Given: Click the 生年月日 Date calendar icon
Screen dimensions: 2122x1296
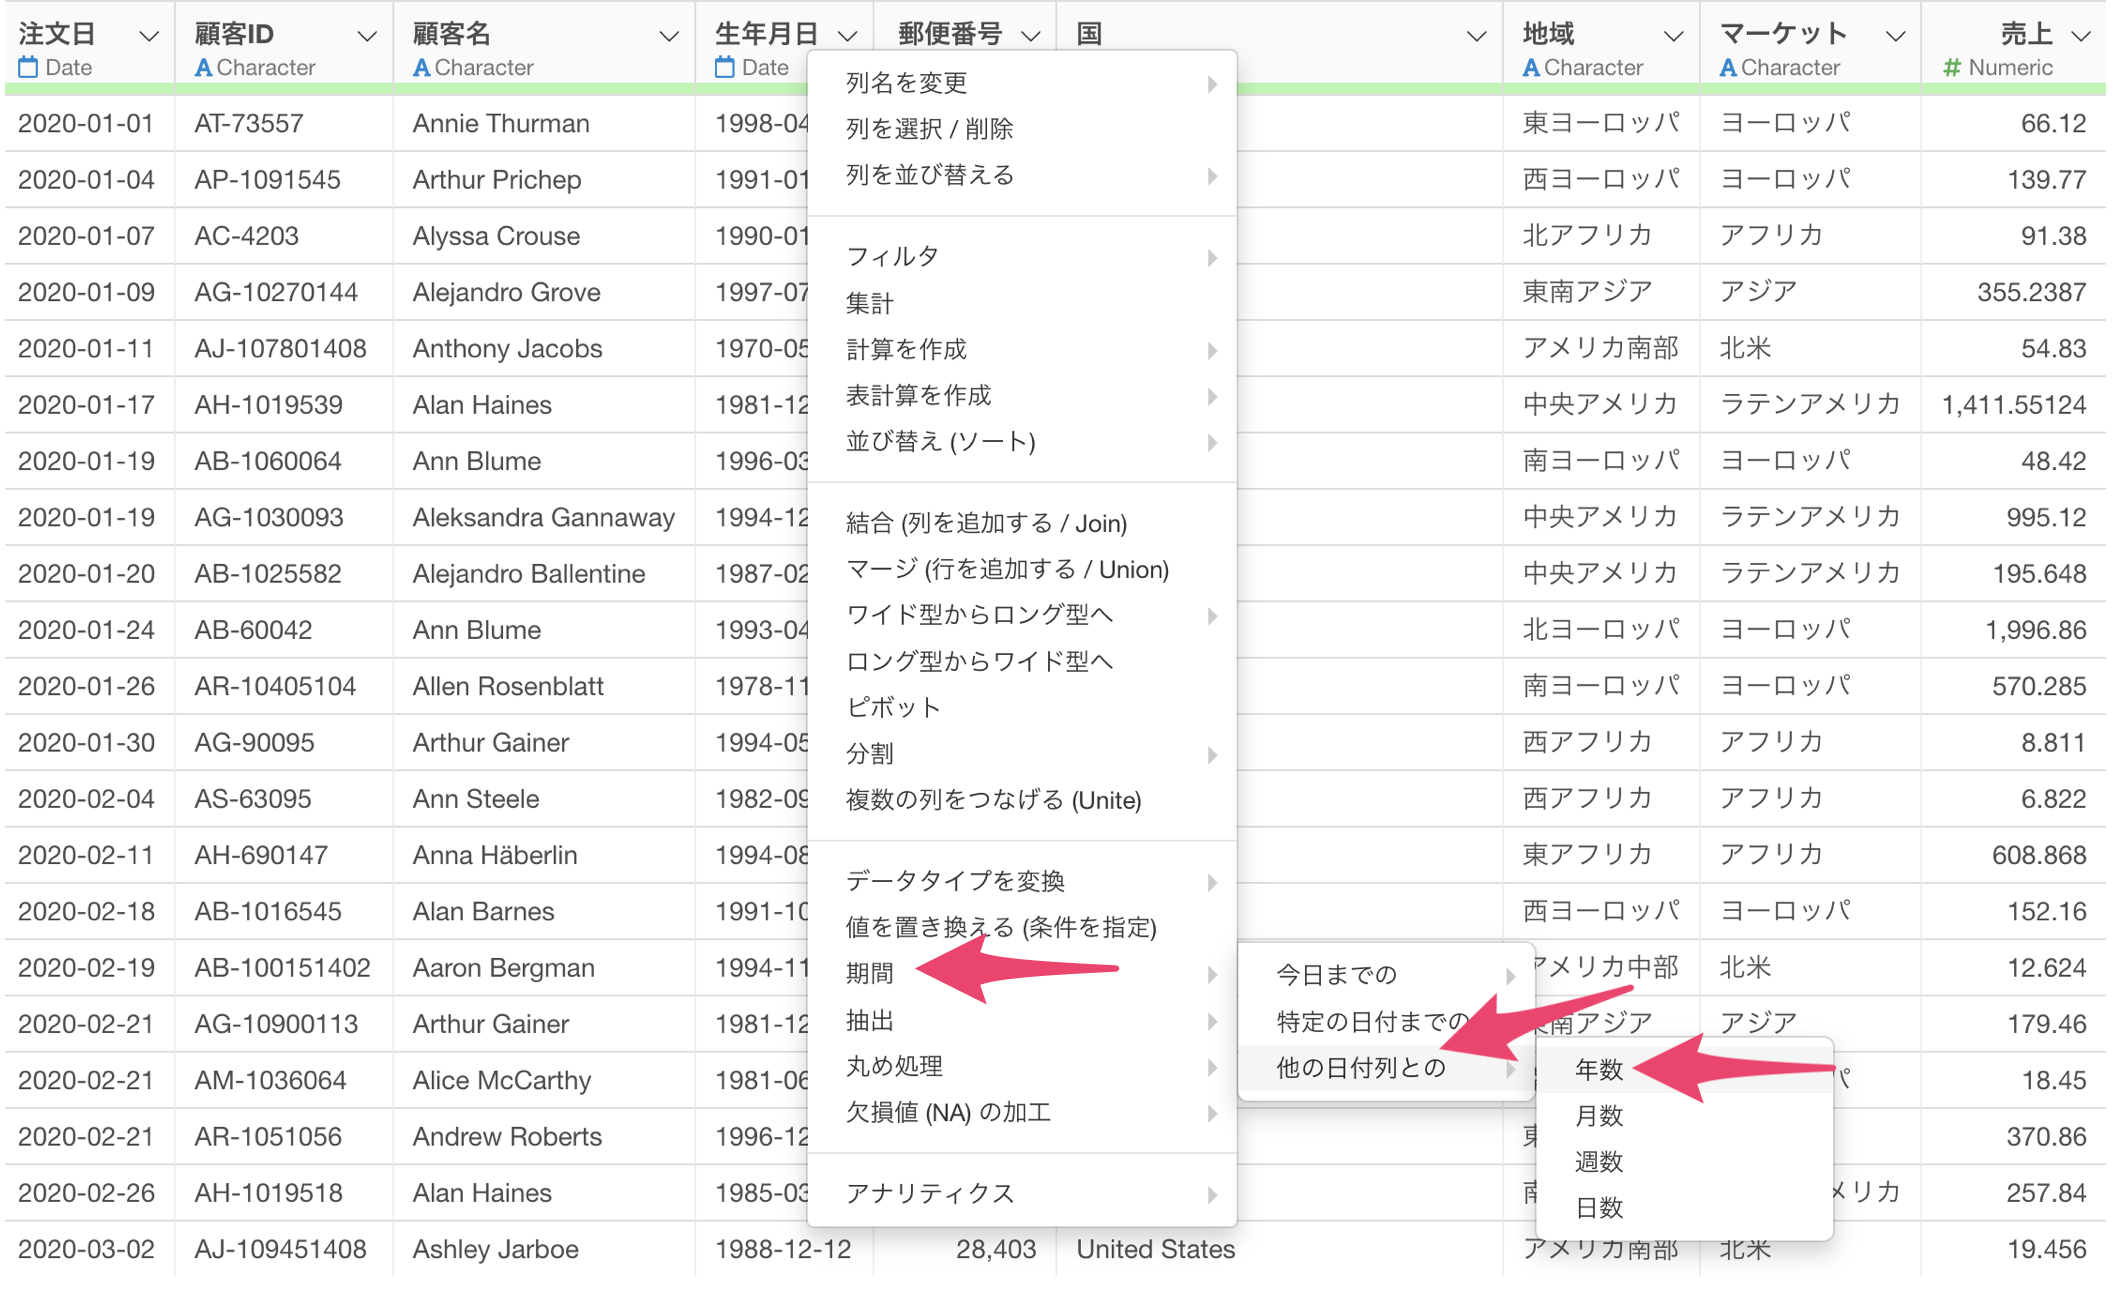Looking at the screenshot, I should (725, 68).
